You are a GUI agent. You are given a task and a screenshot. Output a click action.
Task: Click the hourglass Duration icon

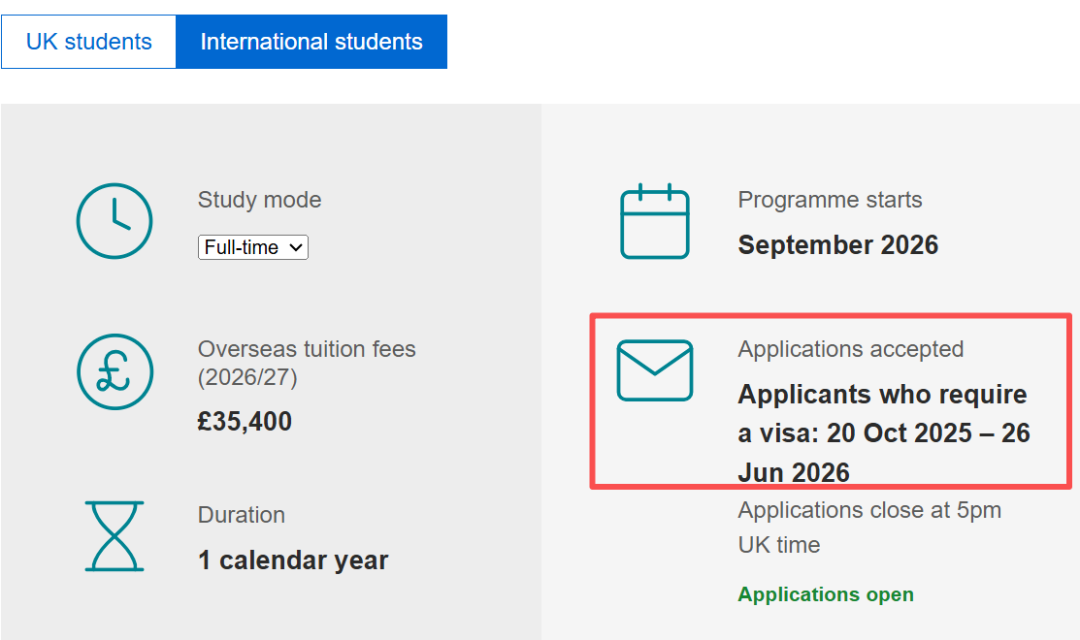[115, 536]
